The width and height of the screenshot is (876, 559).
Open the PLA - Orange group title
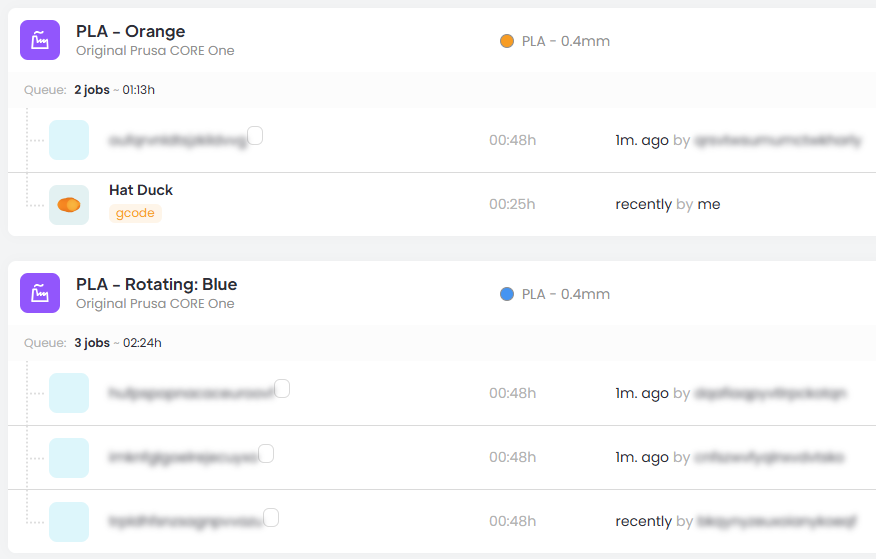point(130,32)
